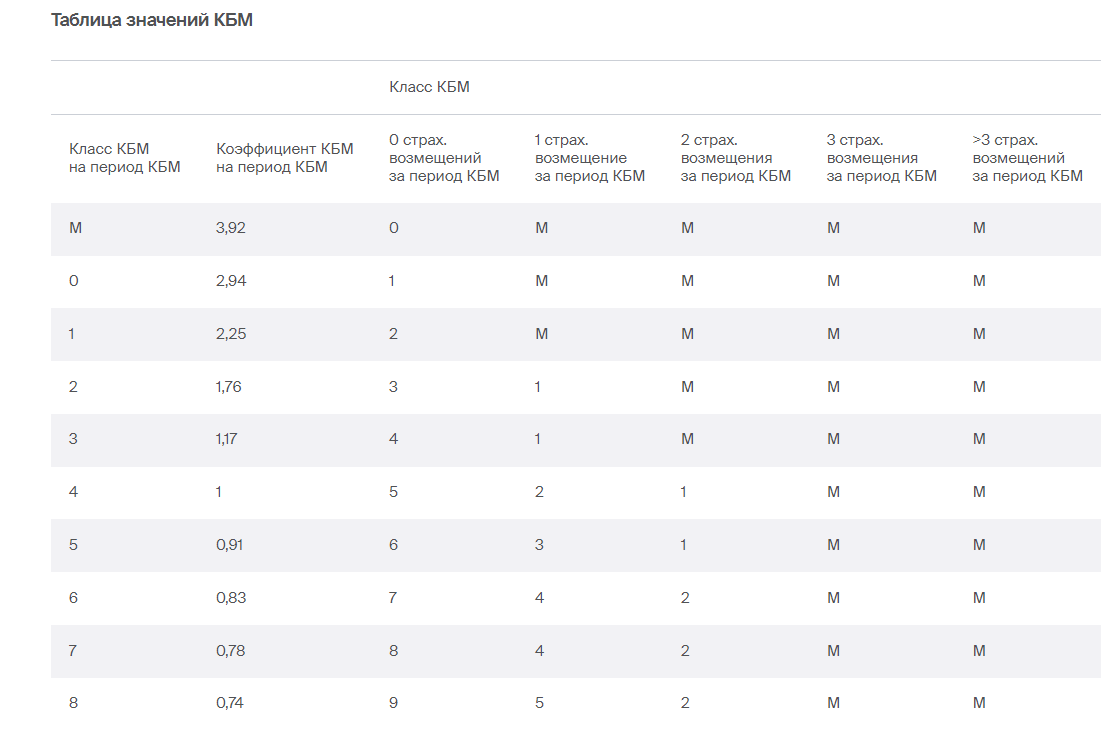1115x730 pixels.
Task: Click '3 страх. возмещения' column header
Action: pos(882,158)
